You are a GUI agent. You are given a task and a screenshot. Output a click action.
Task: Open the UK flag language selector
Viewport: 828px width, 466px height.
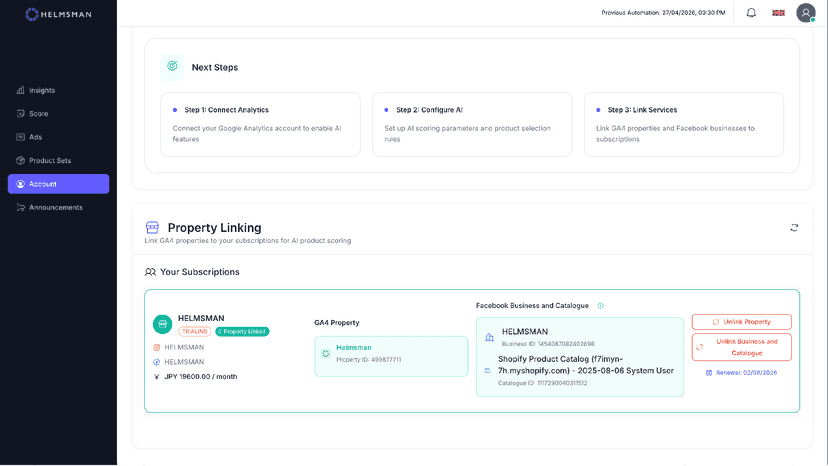(778, 13)
